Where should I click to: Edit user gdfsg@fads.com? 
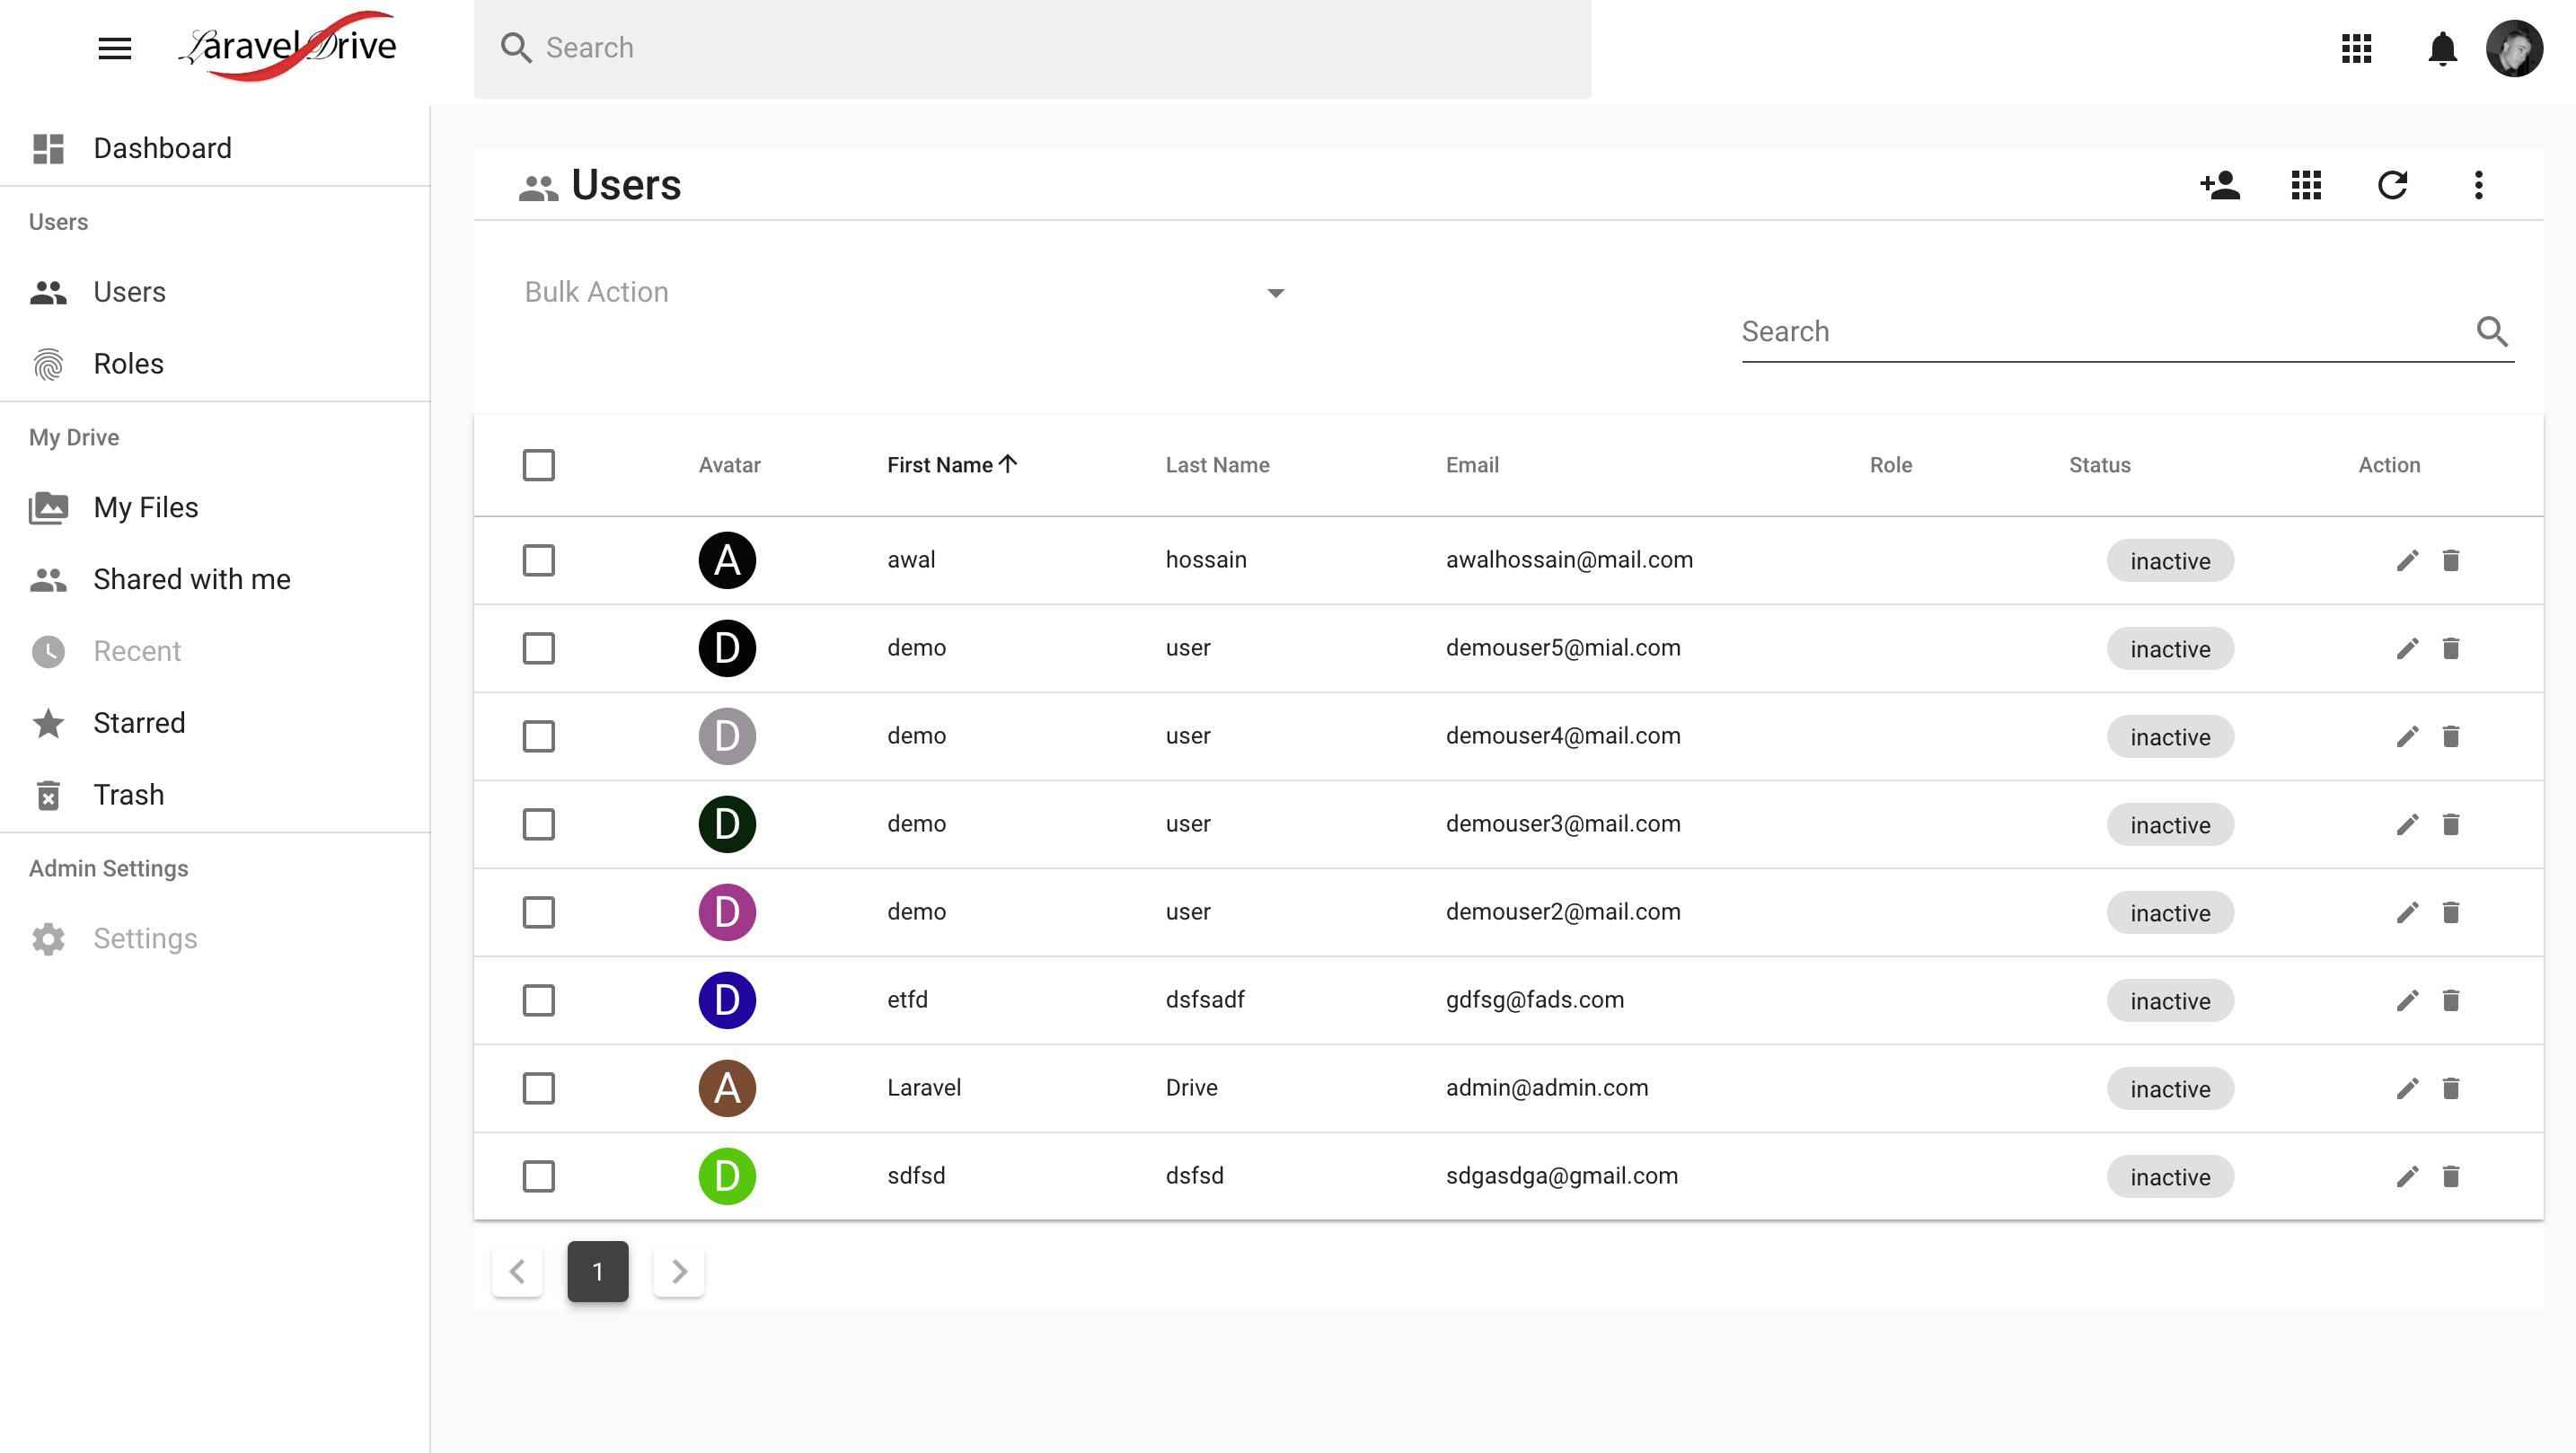[x=2407, y=1000]
